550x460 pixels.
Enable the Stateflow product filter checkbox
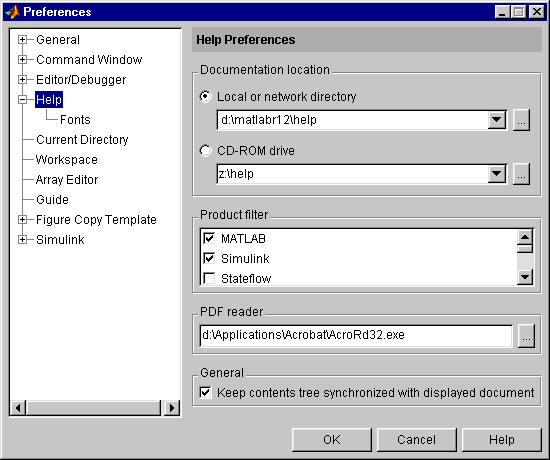click(209, 279)
